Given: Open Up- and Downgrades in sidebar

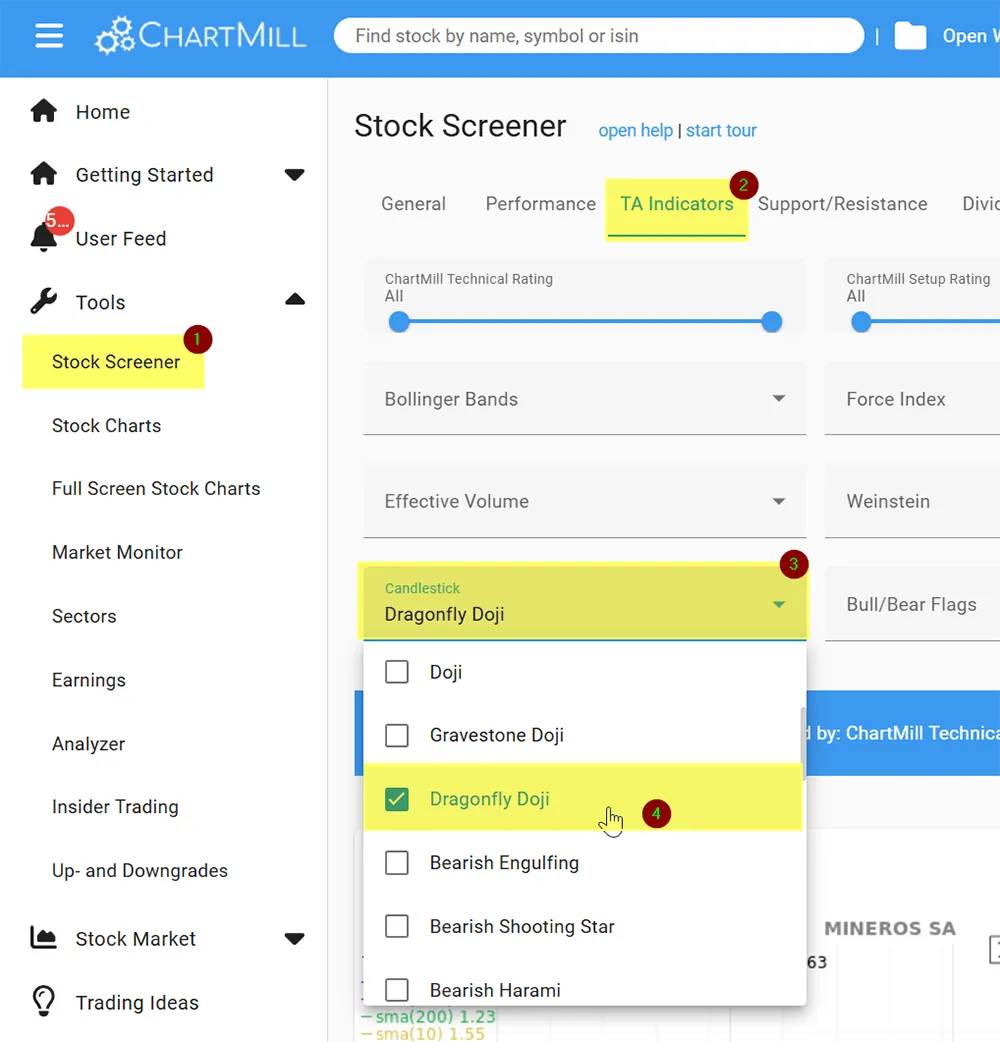Looking at the screenshot, I should (x=140, y=871).
